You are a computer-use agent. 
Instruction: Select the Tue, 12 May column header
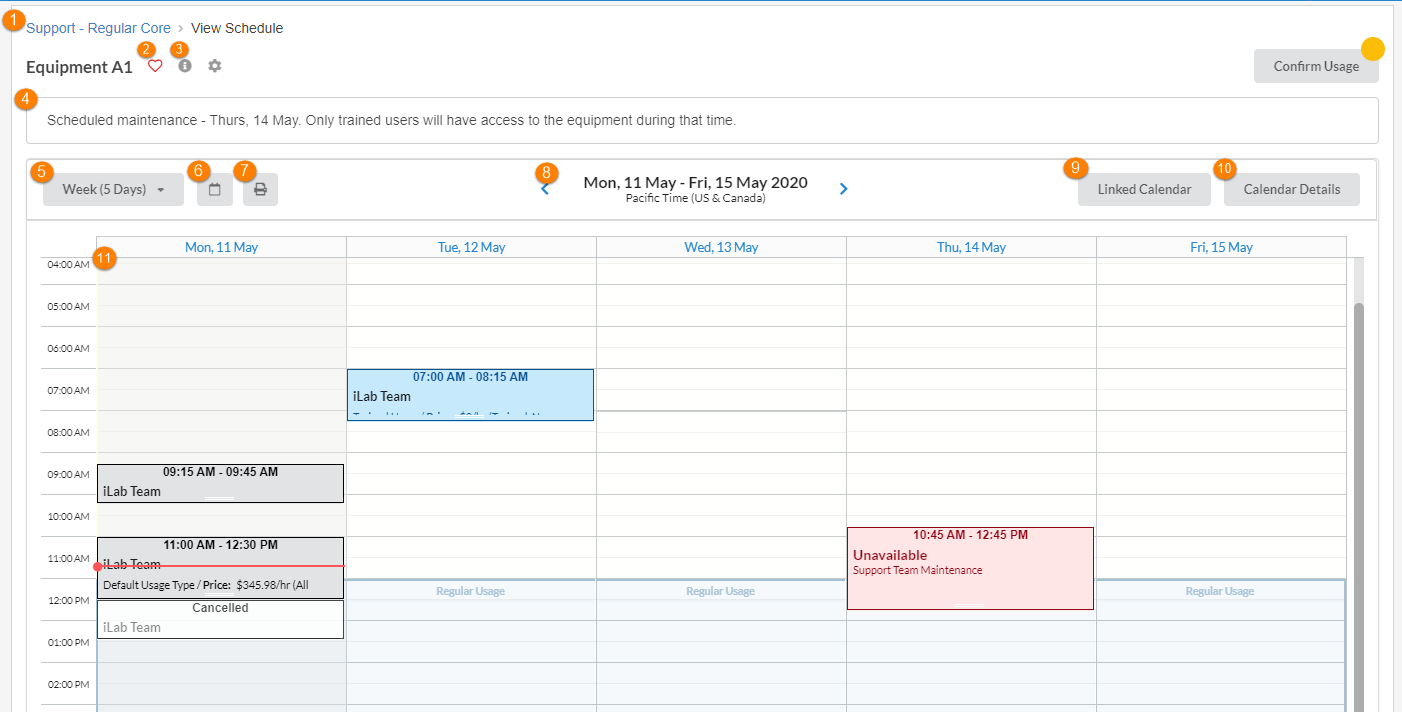[471, 247]
